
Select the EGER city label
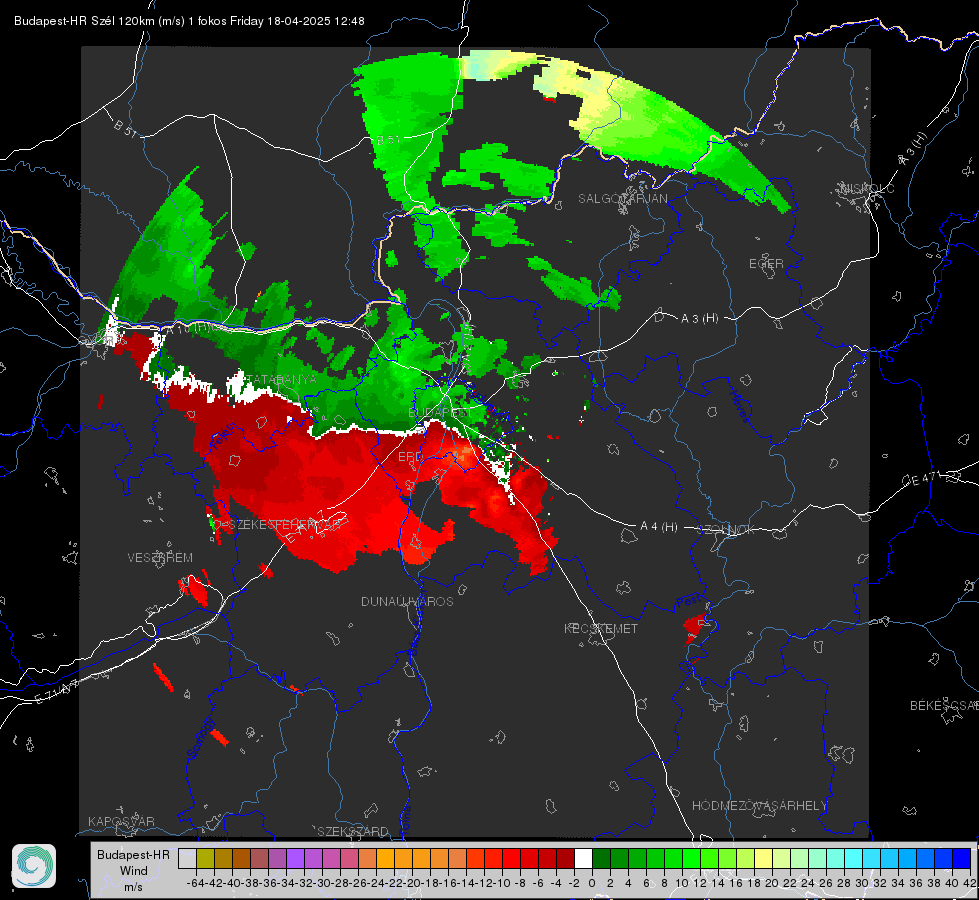(x=766, y=264)
